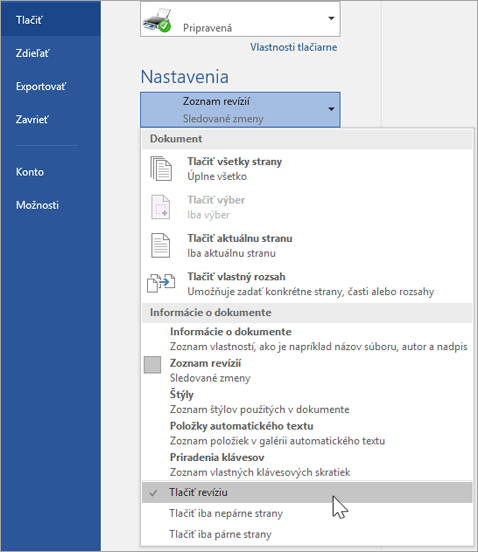This screenshot has height=552, width=478.
Task: Click the grayed Tlačiť výber selection icon
Action: (161, 207)
